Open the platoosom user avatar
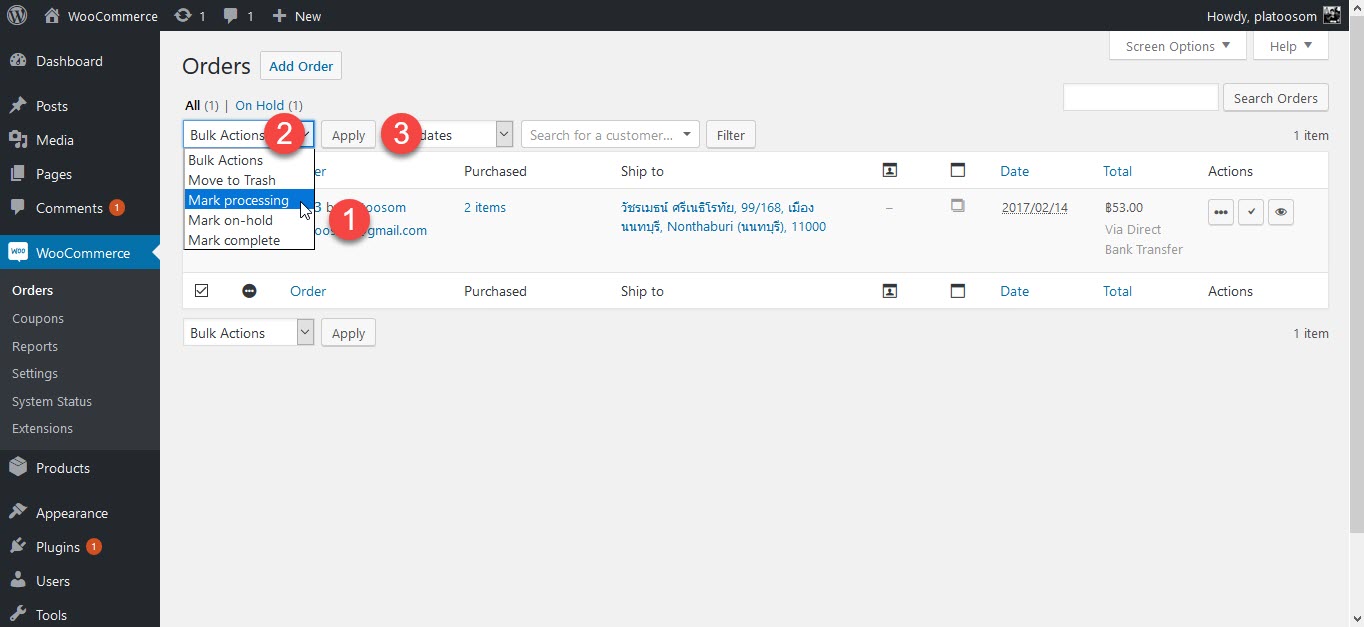Viewport: 1364px width, 627px height. coord(1331,15)
